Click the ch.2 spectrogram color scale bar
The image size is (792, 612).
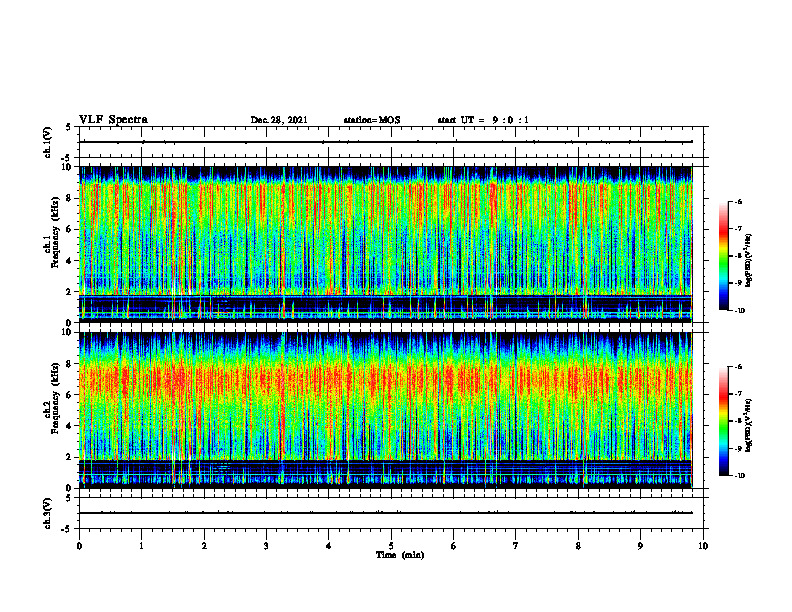tap(723, 421)
